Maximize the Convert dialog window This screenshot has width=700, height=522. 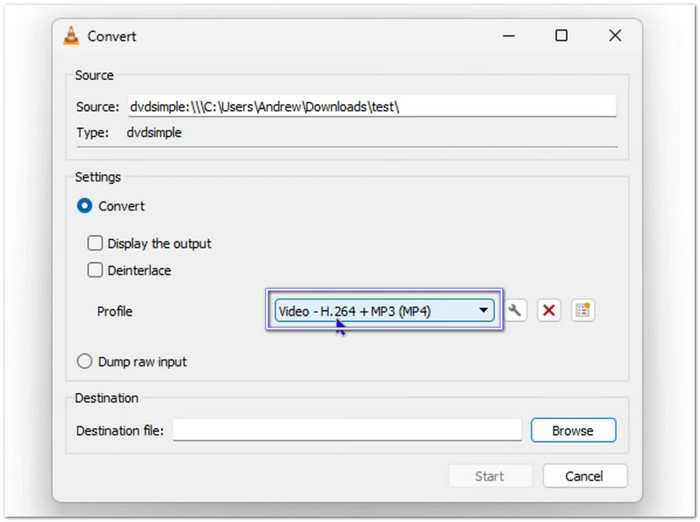[561, 36]
